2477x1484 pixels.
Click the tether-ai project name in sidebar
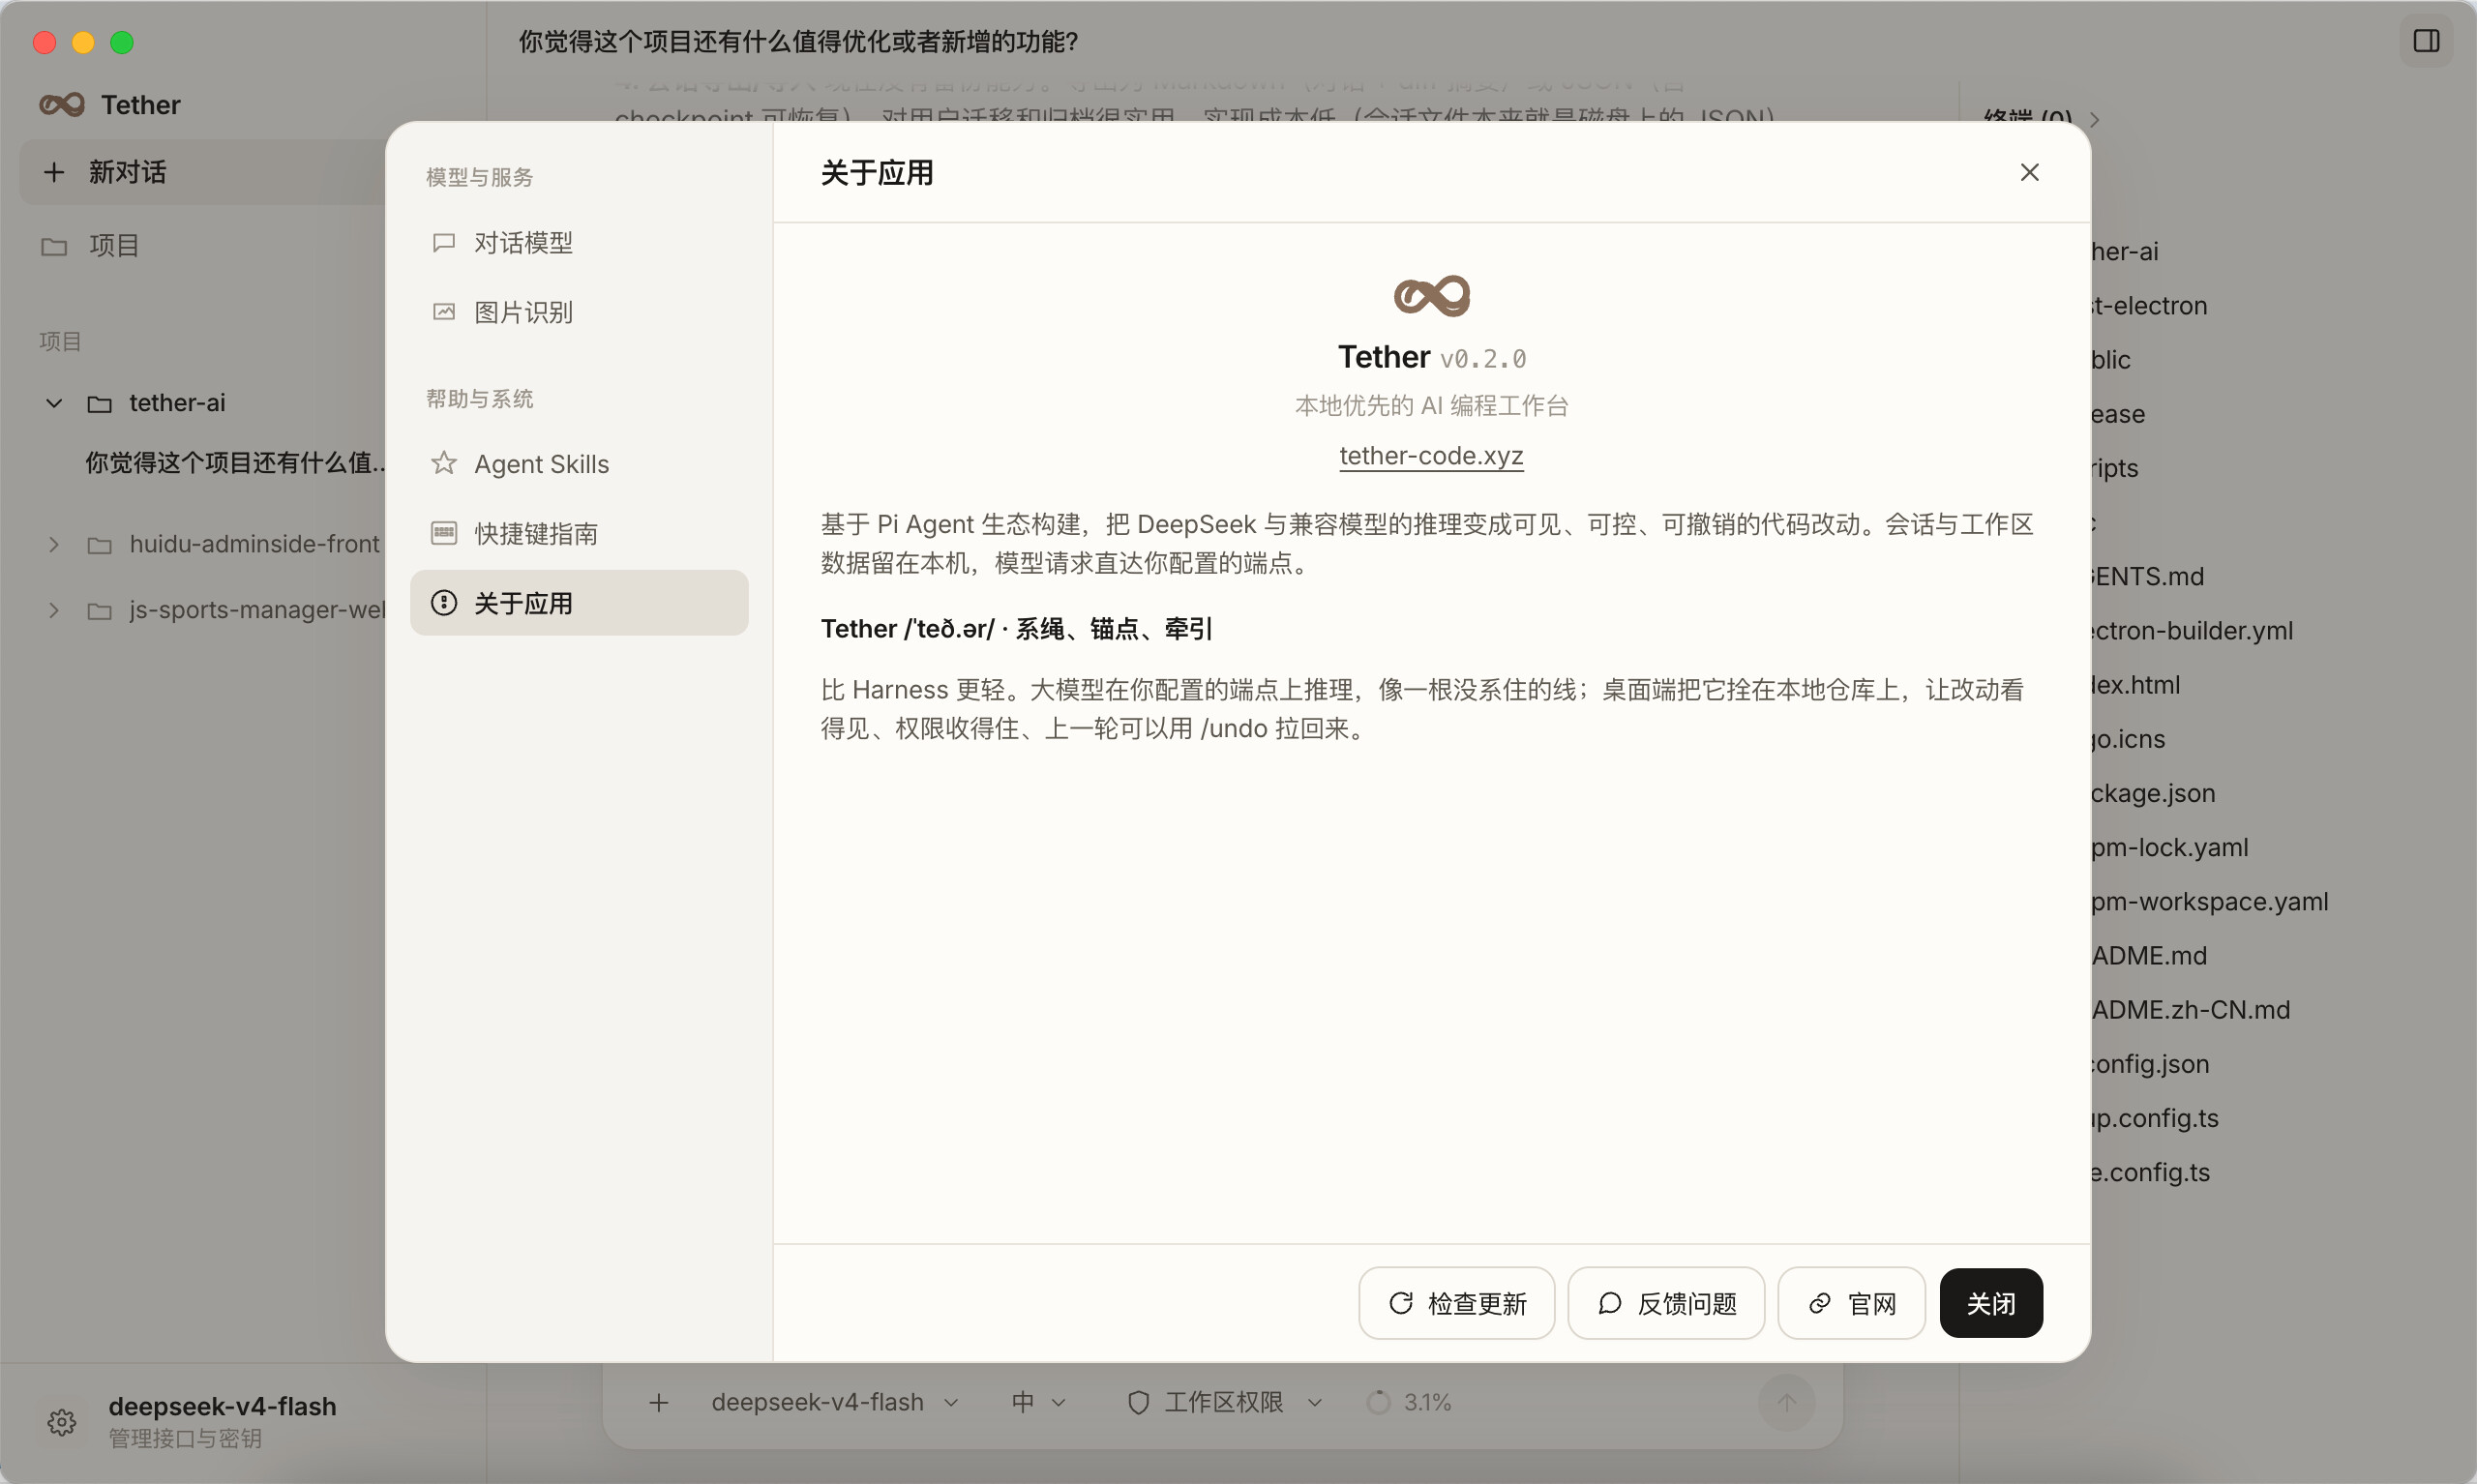177,403
